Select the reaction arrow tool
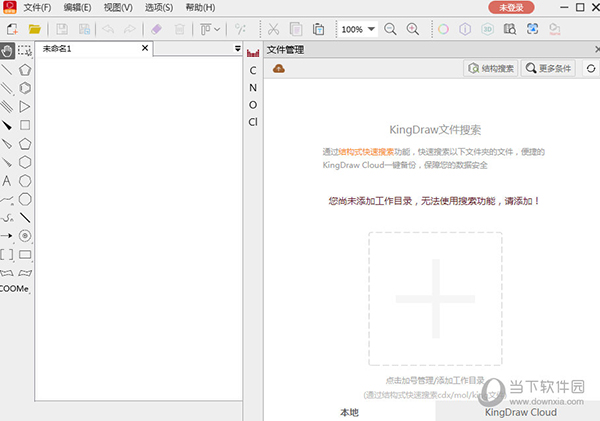 point(7,236)
